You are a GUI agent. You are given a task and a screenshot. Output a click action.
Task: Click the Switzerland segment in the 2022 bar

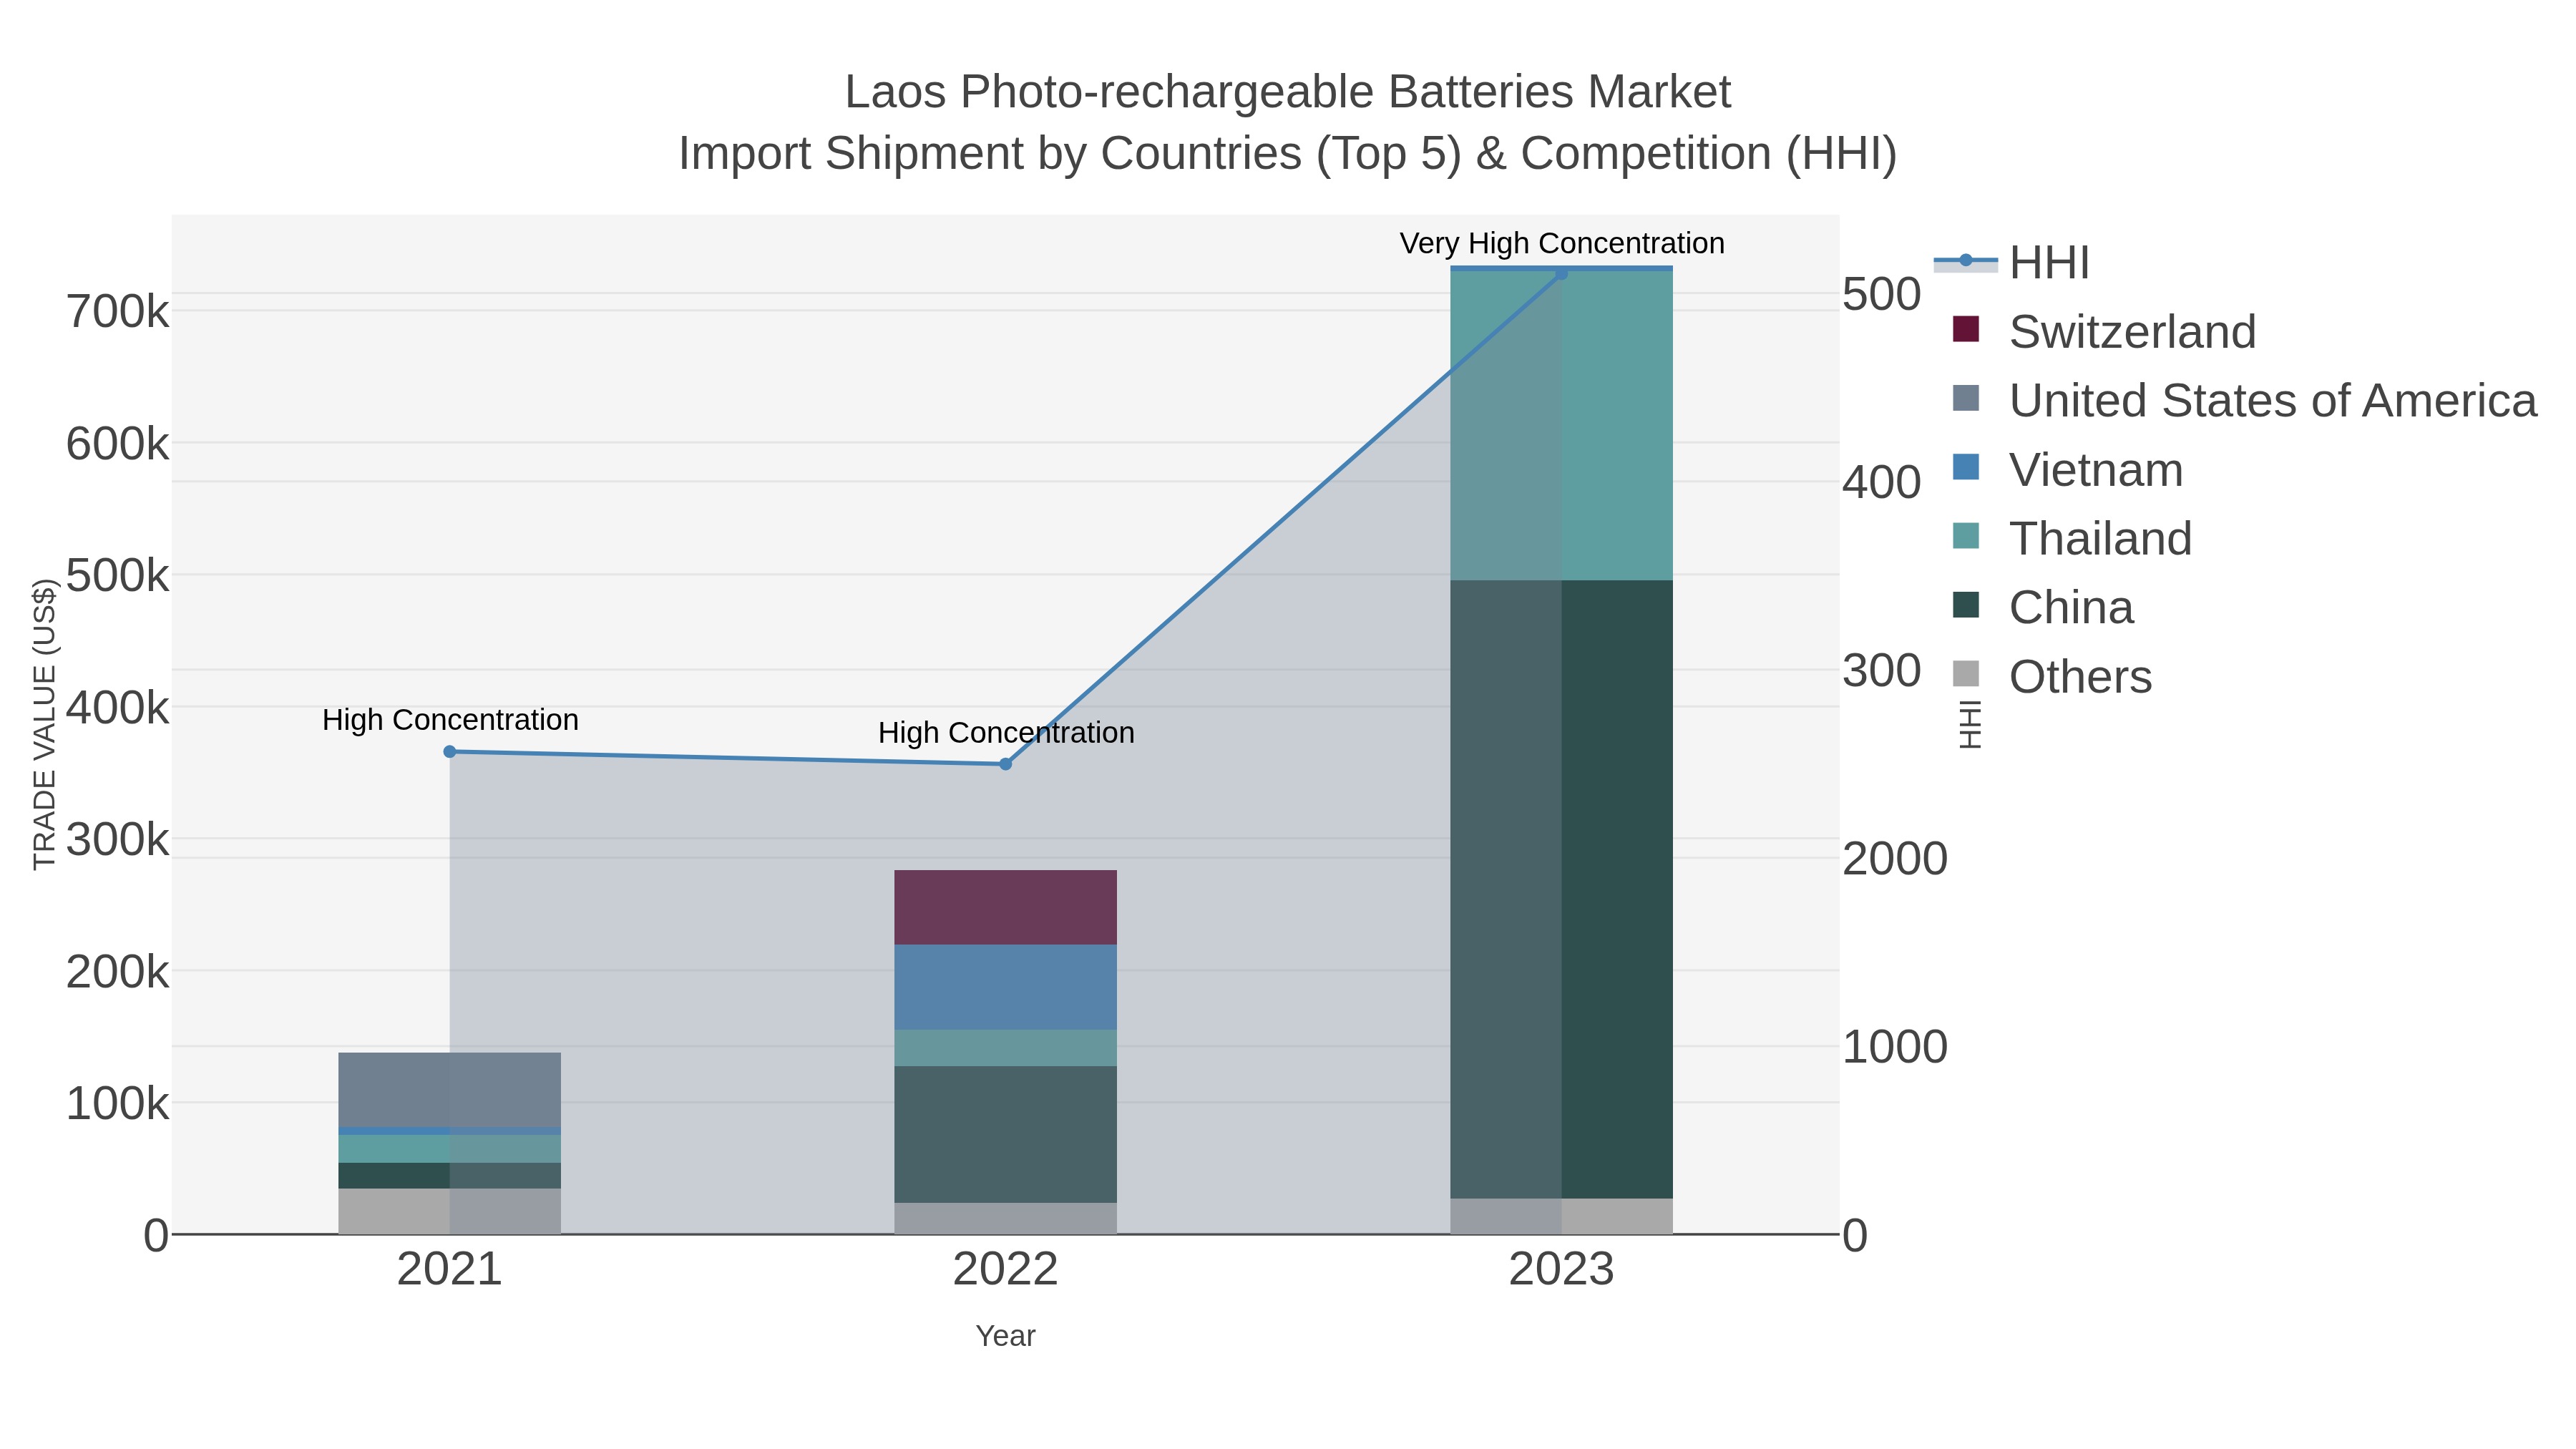(x=1006, y=908)
